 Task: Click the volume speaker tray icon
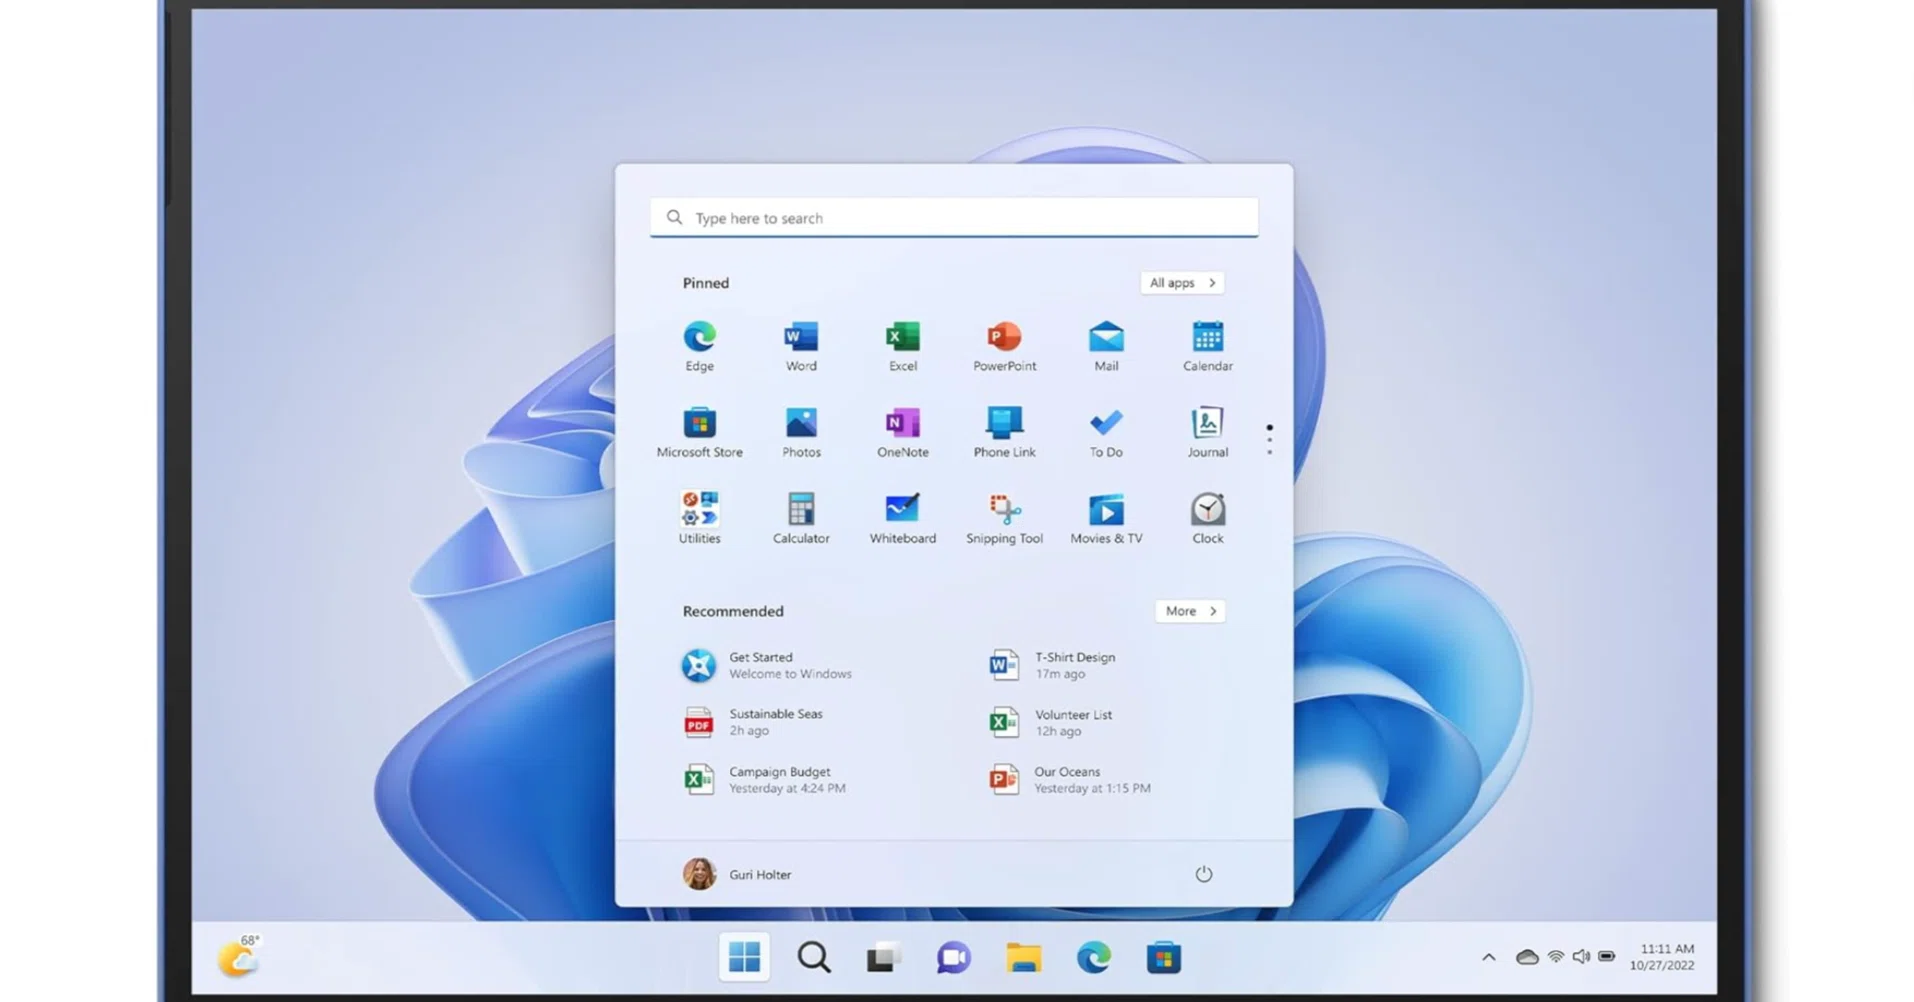pyautogui.click(x=1581, y=957)
